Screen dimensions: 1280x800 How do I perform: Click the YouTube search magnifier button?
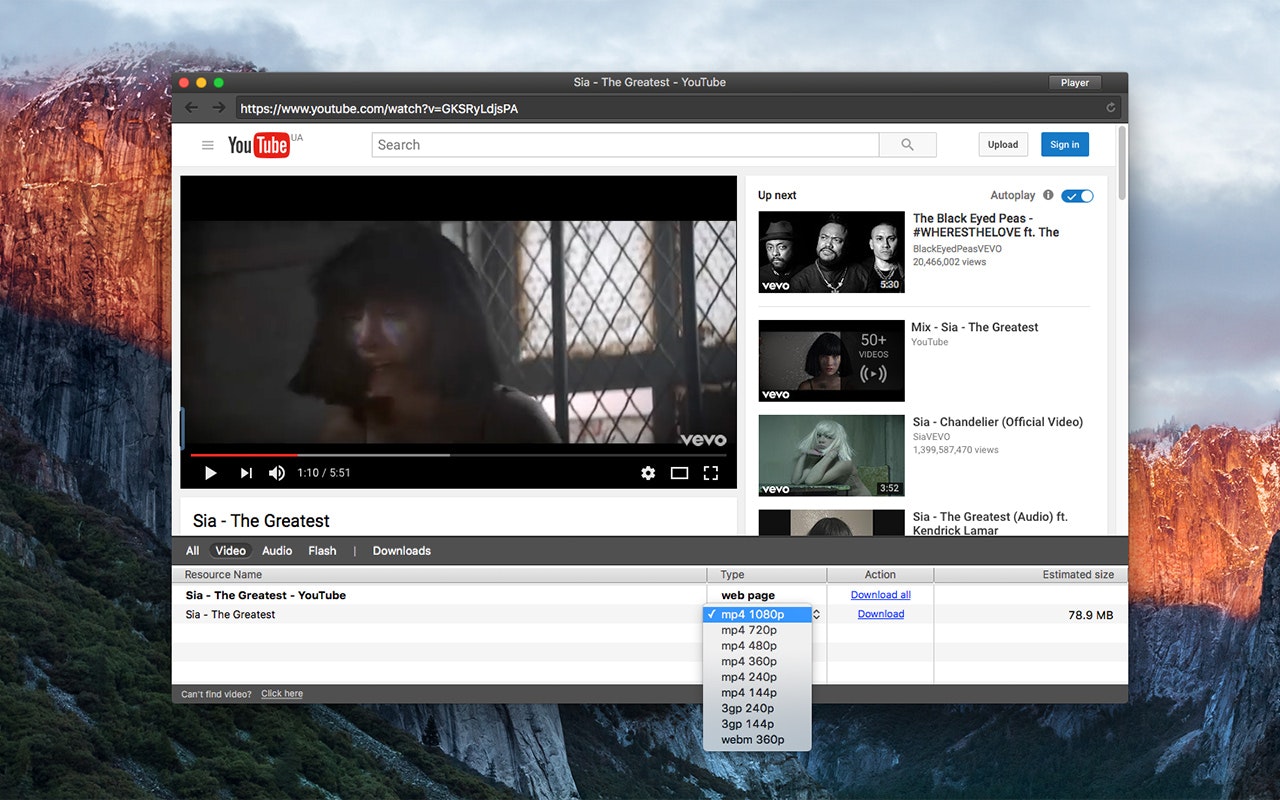tap(907, 145)
